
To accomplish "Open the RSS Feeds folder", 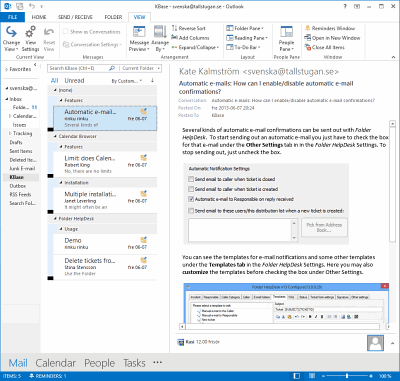I will (20, 194).
